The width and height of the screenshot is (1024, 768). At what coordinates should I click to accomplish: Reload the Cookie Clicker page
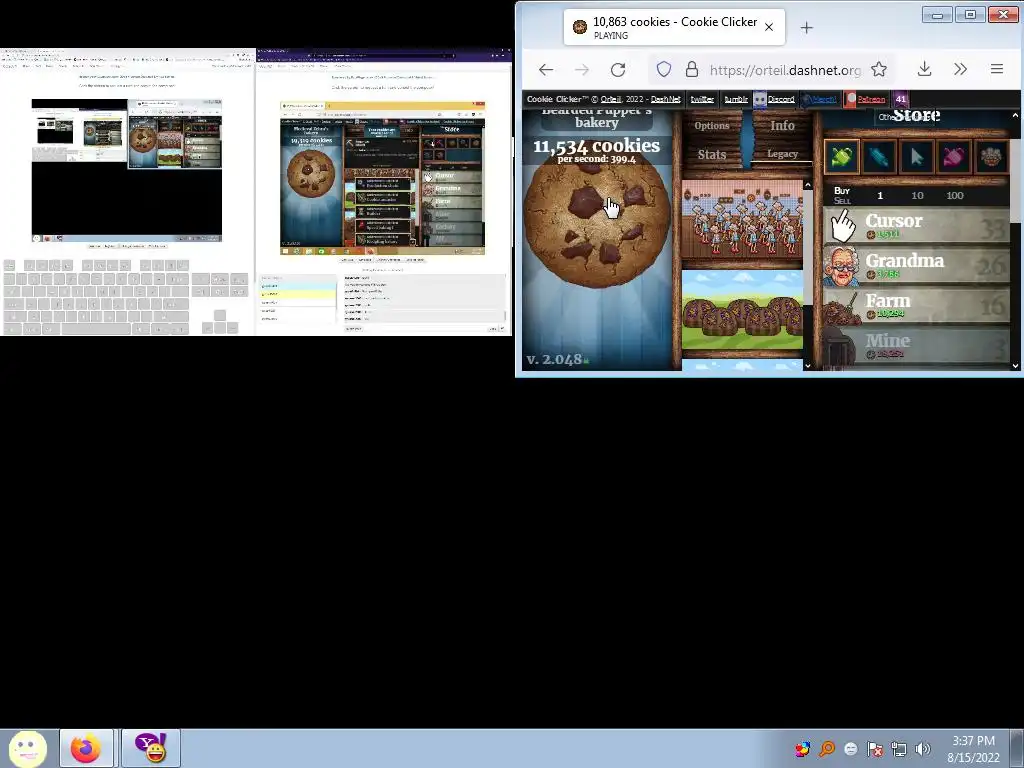coord(618,69)
